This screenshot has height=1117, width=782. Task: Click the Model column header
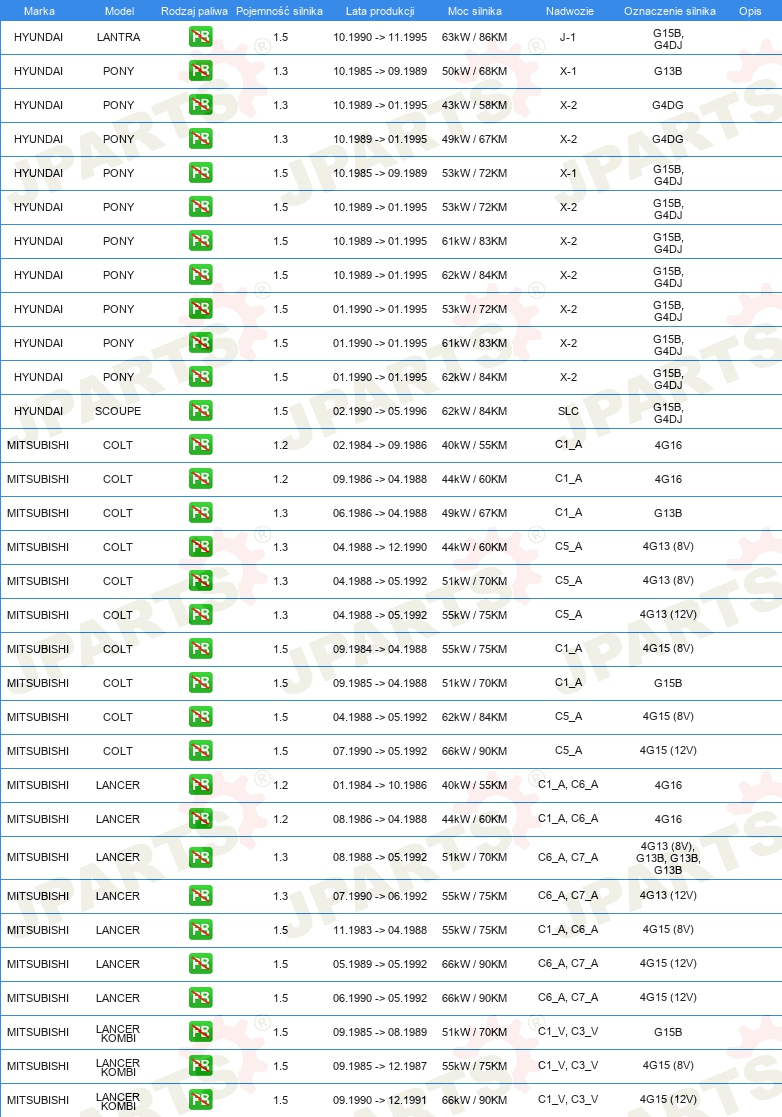119,11
